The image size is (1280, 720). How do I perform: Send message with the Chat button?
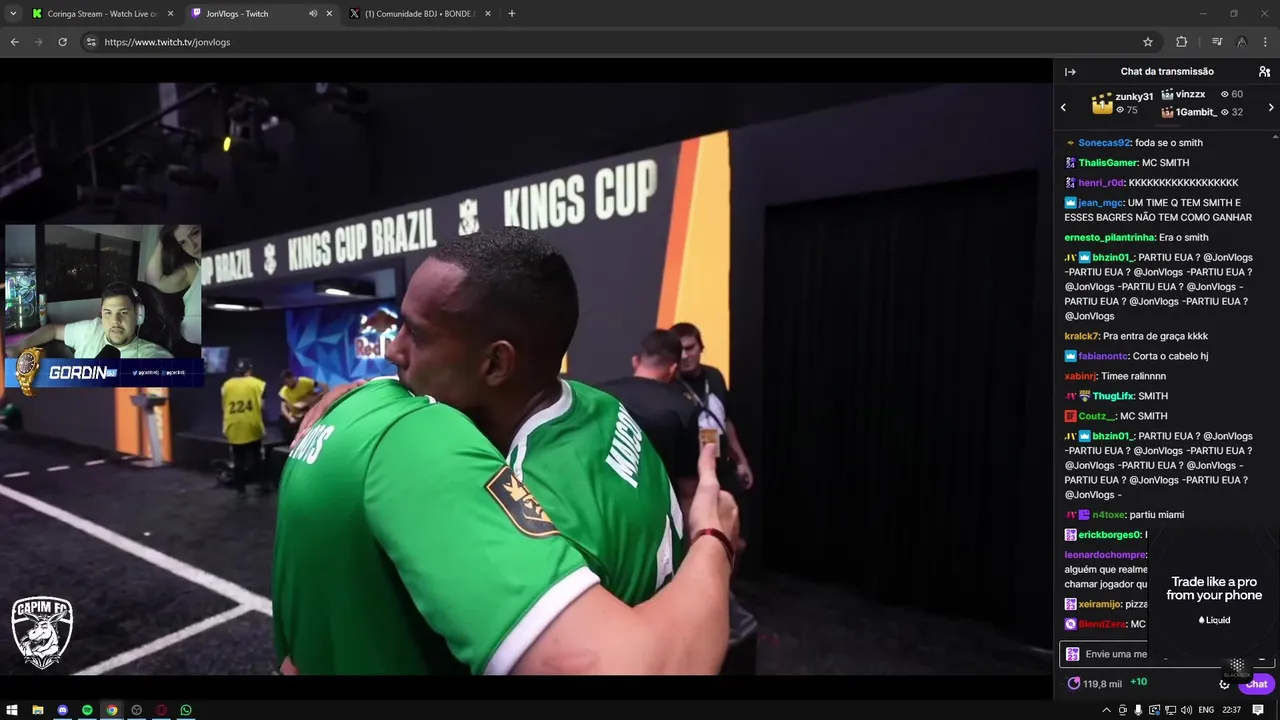[x=1257, y=684]
